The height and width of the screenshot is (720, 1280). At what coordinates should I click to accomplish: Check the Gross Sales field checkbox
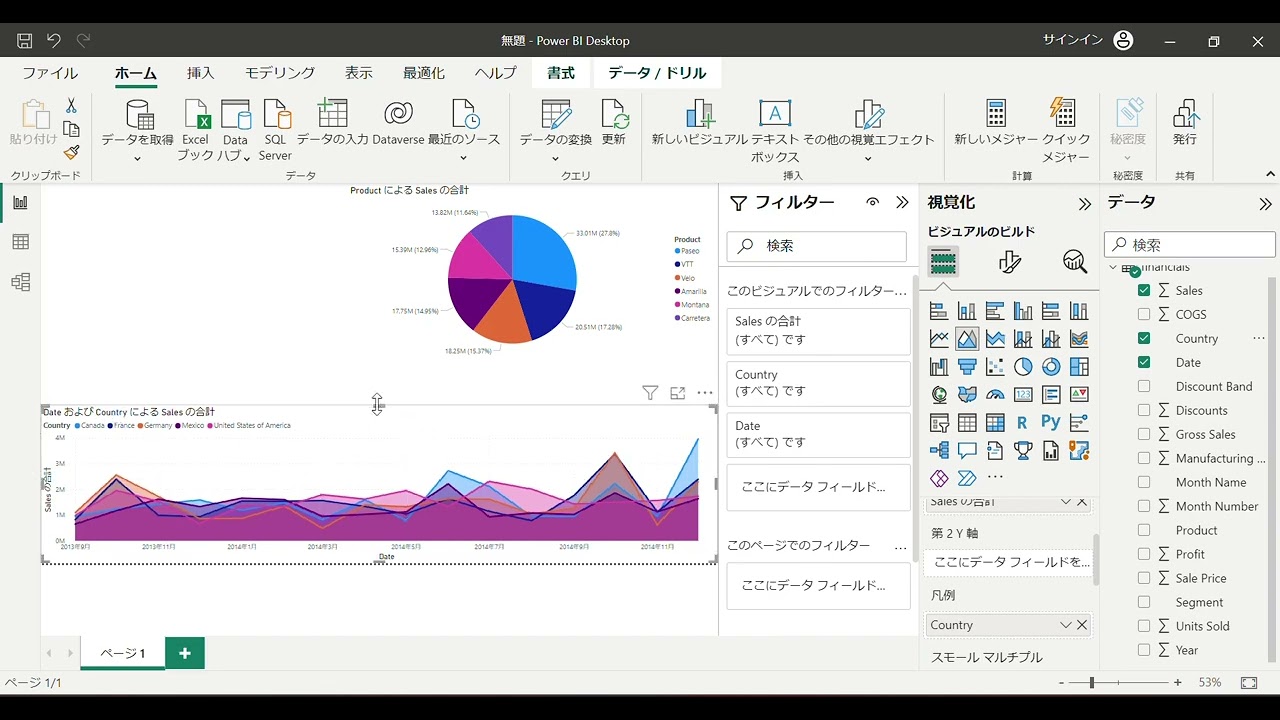(1144, 434)
